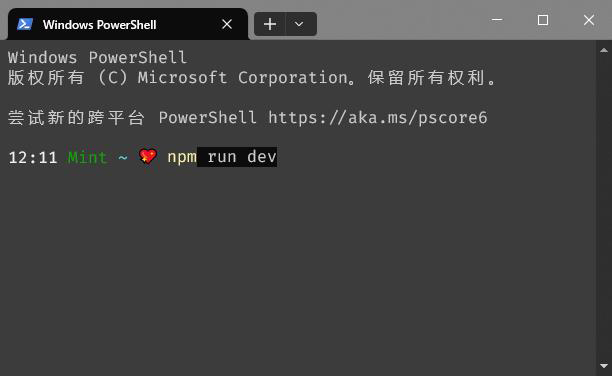612x376 pixels.
Task: Click the empty terminal area below the prompt
Action: (x=299, y=269)
